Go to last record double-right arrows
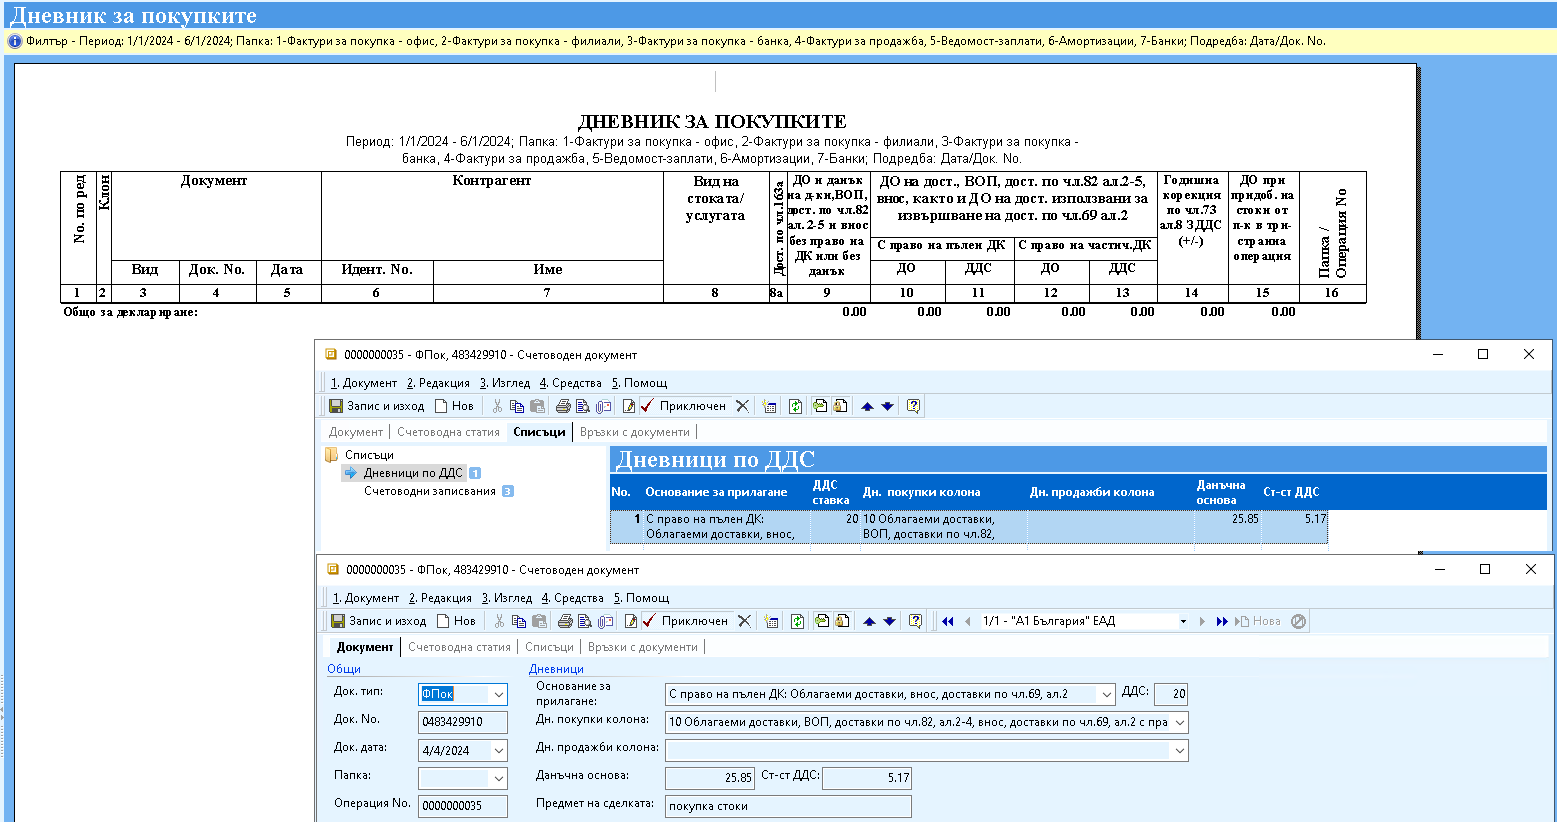The image size is (1557, 822). 1222,621
